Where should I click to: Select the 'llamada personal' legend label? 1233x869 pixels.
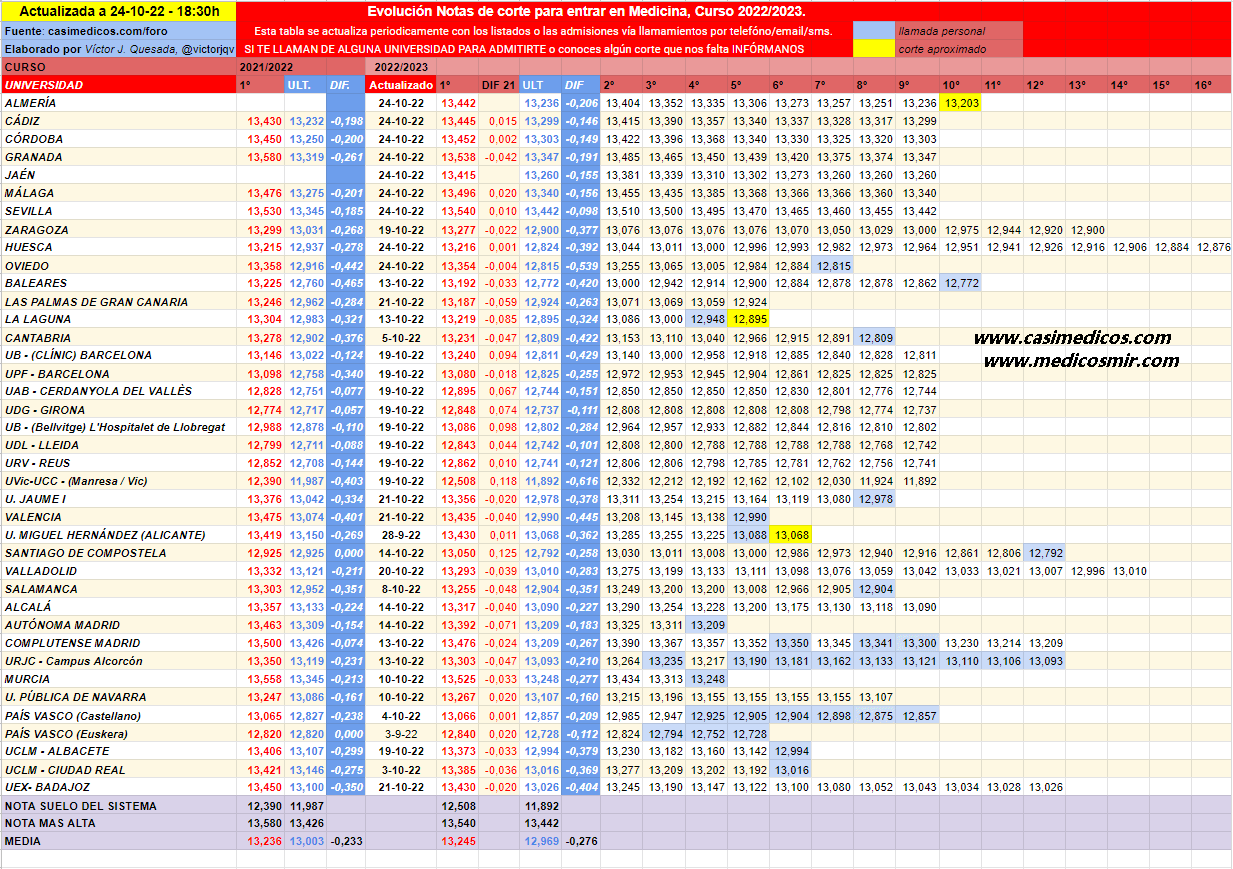(x=941, y=32)
